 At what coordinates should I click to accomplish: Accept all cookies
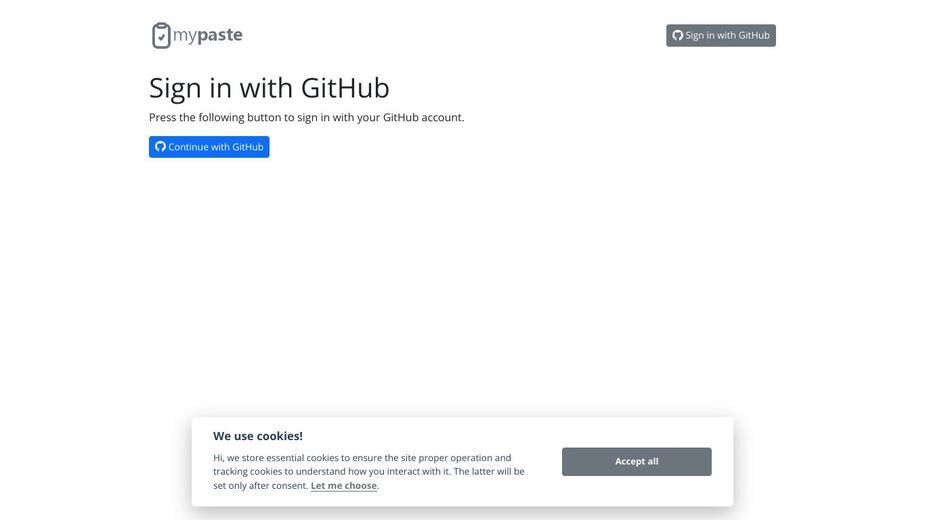637,462
